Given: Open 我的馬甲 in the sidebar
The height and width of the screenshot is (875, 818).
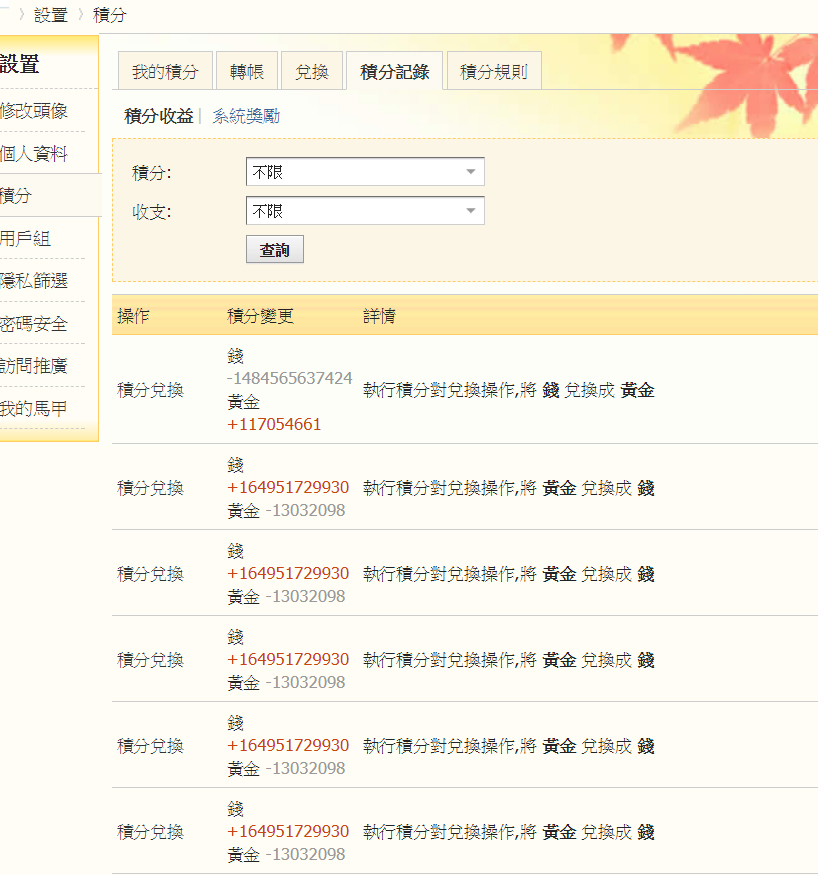Looking at the screenshot, I should coord(34,409).
